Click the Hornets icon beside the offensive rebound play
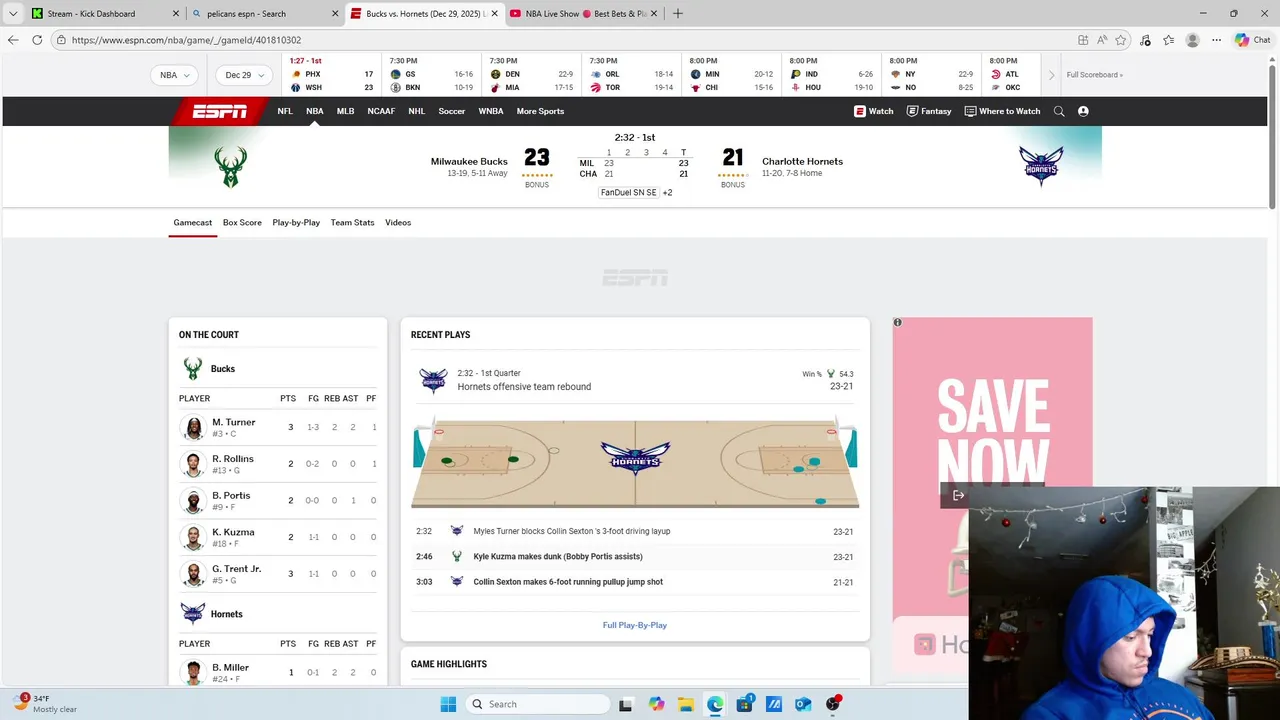 (433, 380)
